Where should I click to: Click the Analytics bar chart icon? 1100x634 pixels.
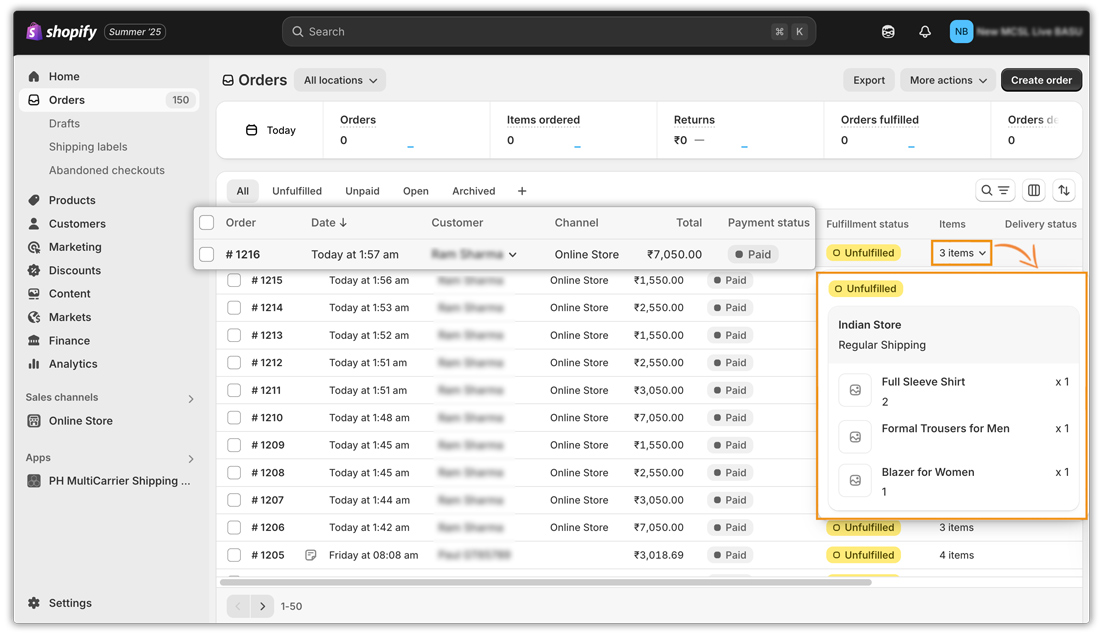[34, 364]
